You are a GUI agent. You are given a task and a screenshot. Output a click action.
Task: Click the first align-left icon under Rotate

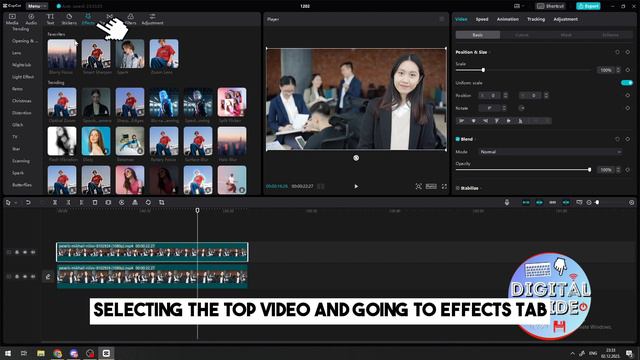[462, 121]
